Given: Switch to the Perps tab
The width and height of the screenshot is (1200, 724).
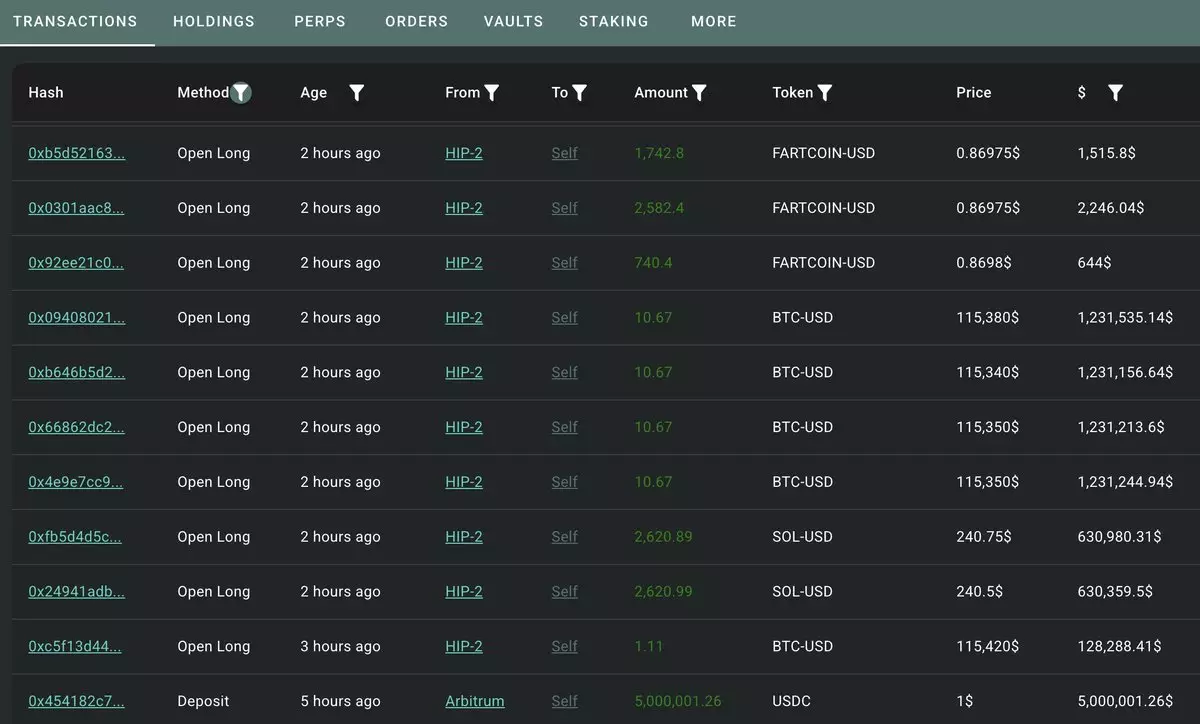Looking at the screenshot, I should tap(320, 21).
